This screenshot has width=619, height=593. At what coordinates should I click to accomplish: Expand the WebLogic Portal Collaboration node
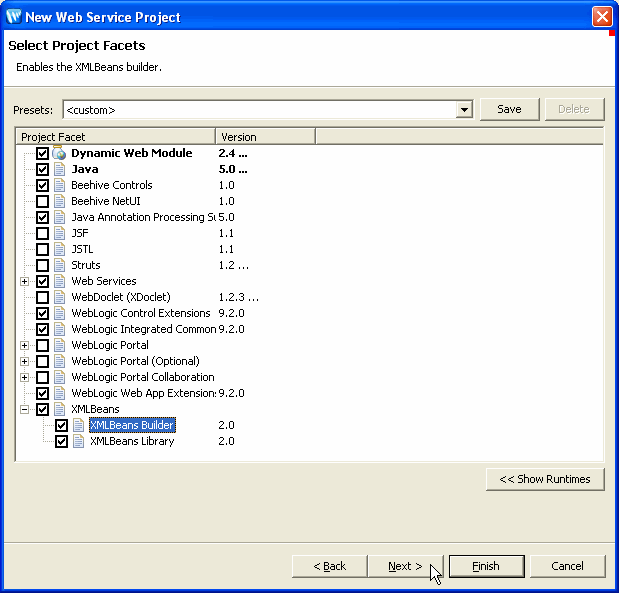click(x=24, y=377)
